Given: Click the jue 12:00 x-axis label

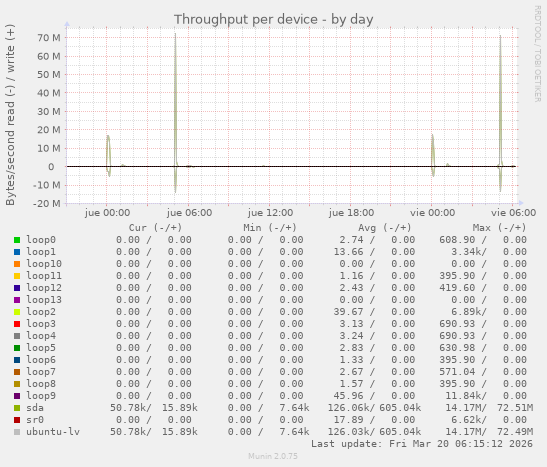Looking at the screenshot, I should click(x=270, y=213).
